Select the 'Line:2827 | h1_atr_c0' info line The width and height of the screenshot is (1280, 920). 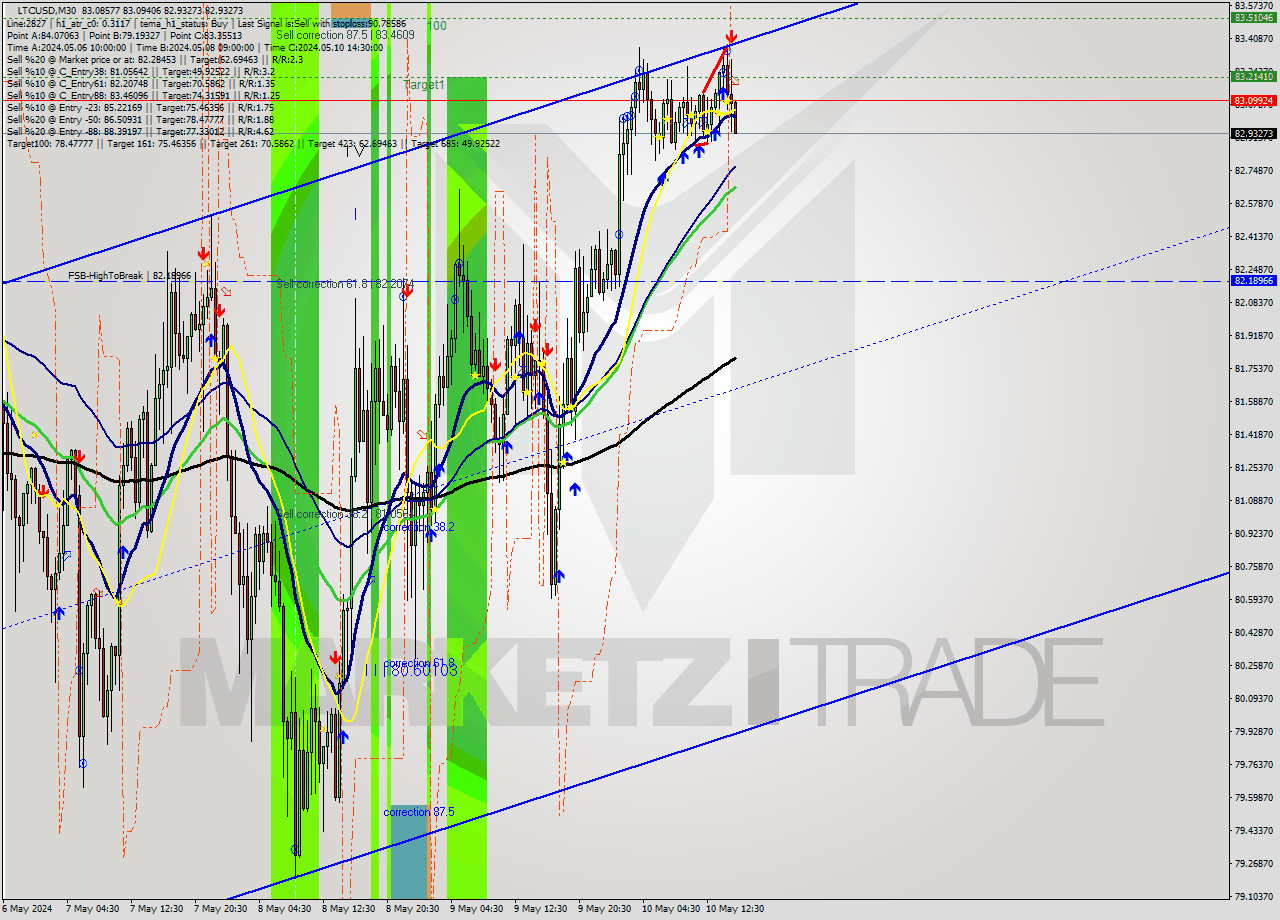pyautogui.click(x=207, y=22)
